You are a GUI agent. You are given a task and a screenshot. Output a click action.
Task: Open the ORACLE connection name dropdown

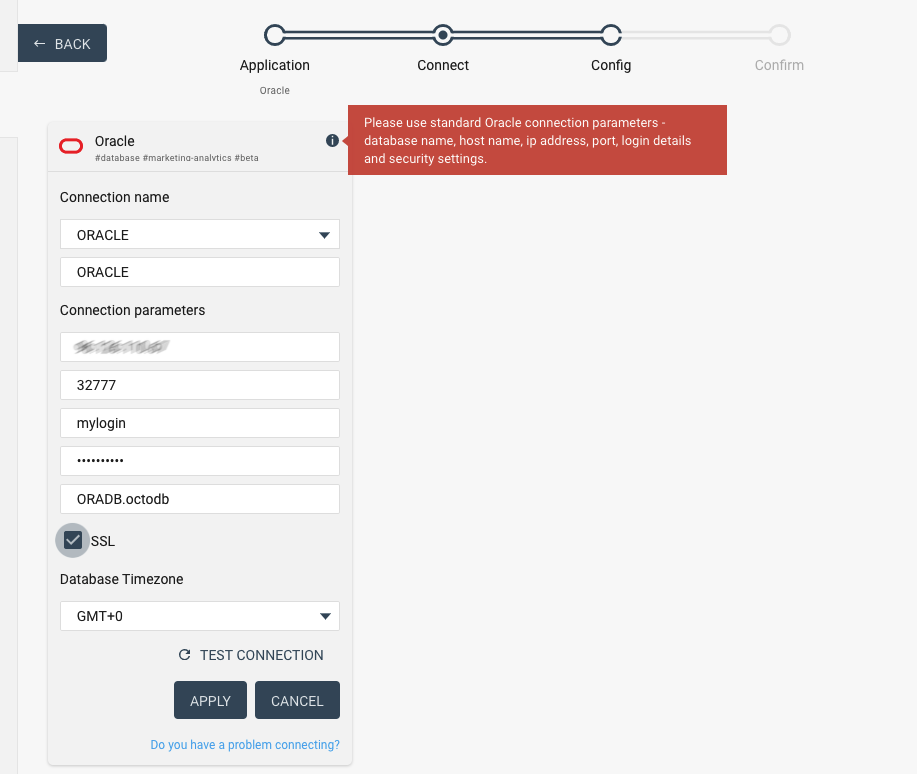[199, 235]
